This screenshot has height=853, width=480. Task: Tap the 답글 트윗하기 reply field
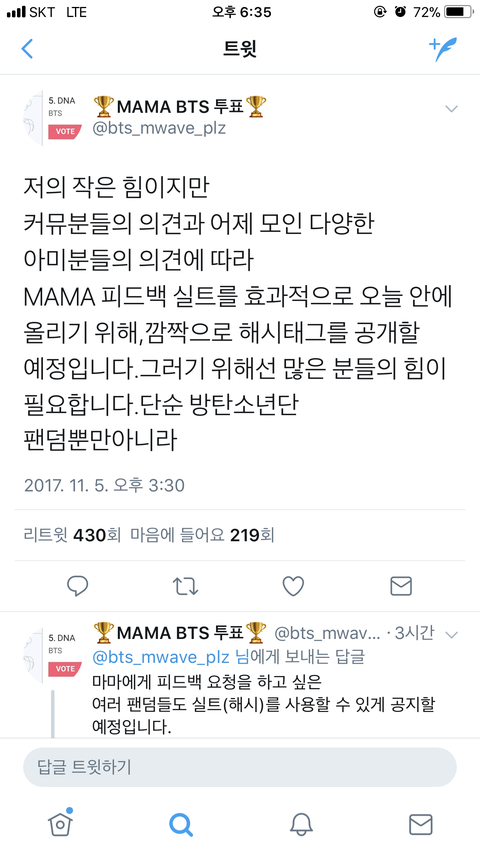tap(239, 767)
